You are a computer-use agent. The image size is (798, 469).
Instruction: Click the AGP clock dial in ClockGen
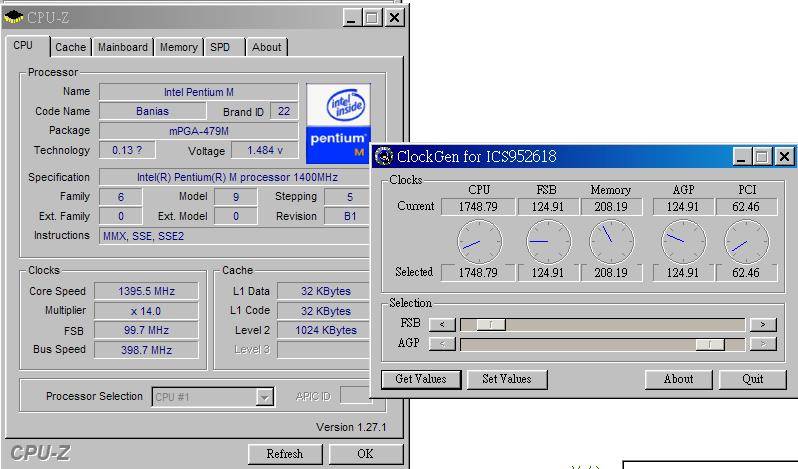pos(683,242)
